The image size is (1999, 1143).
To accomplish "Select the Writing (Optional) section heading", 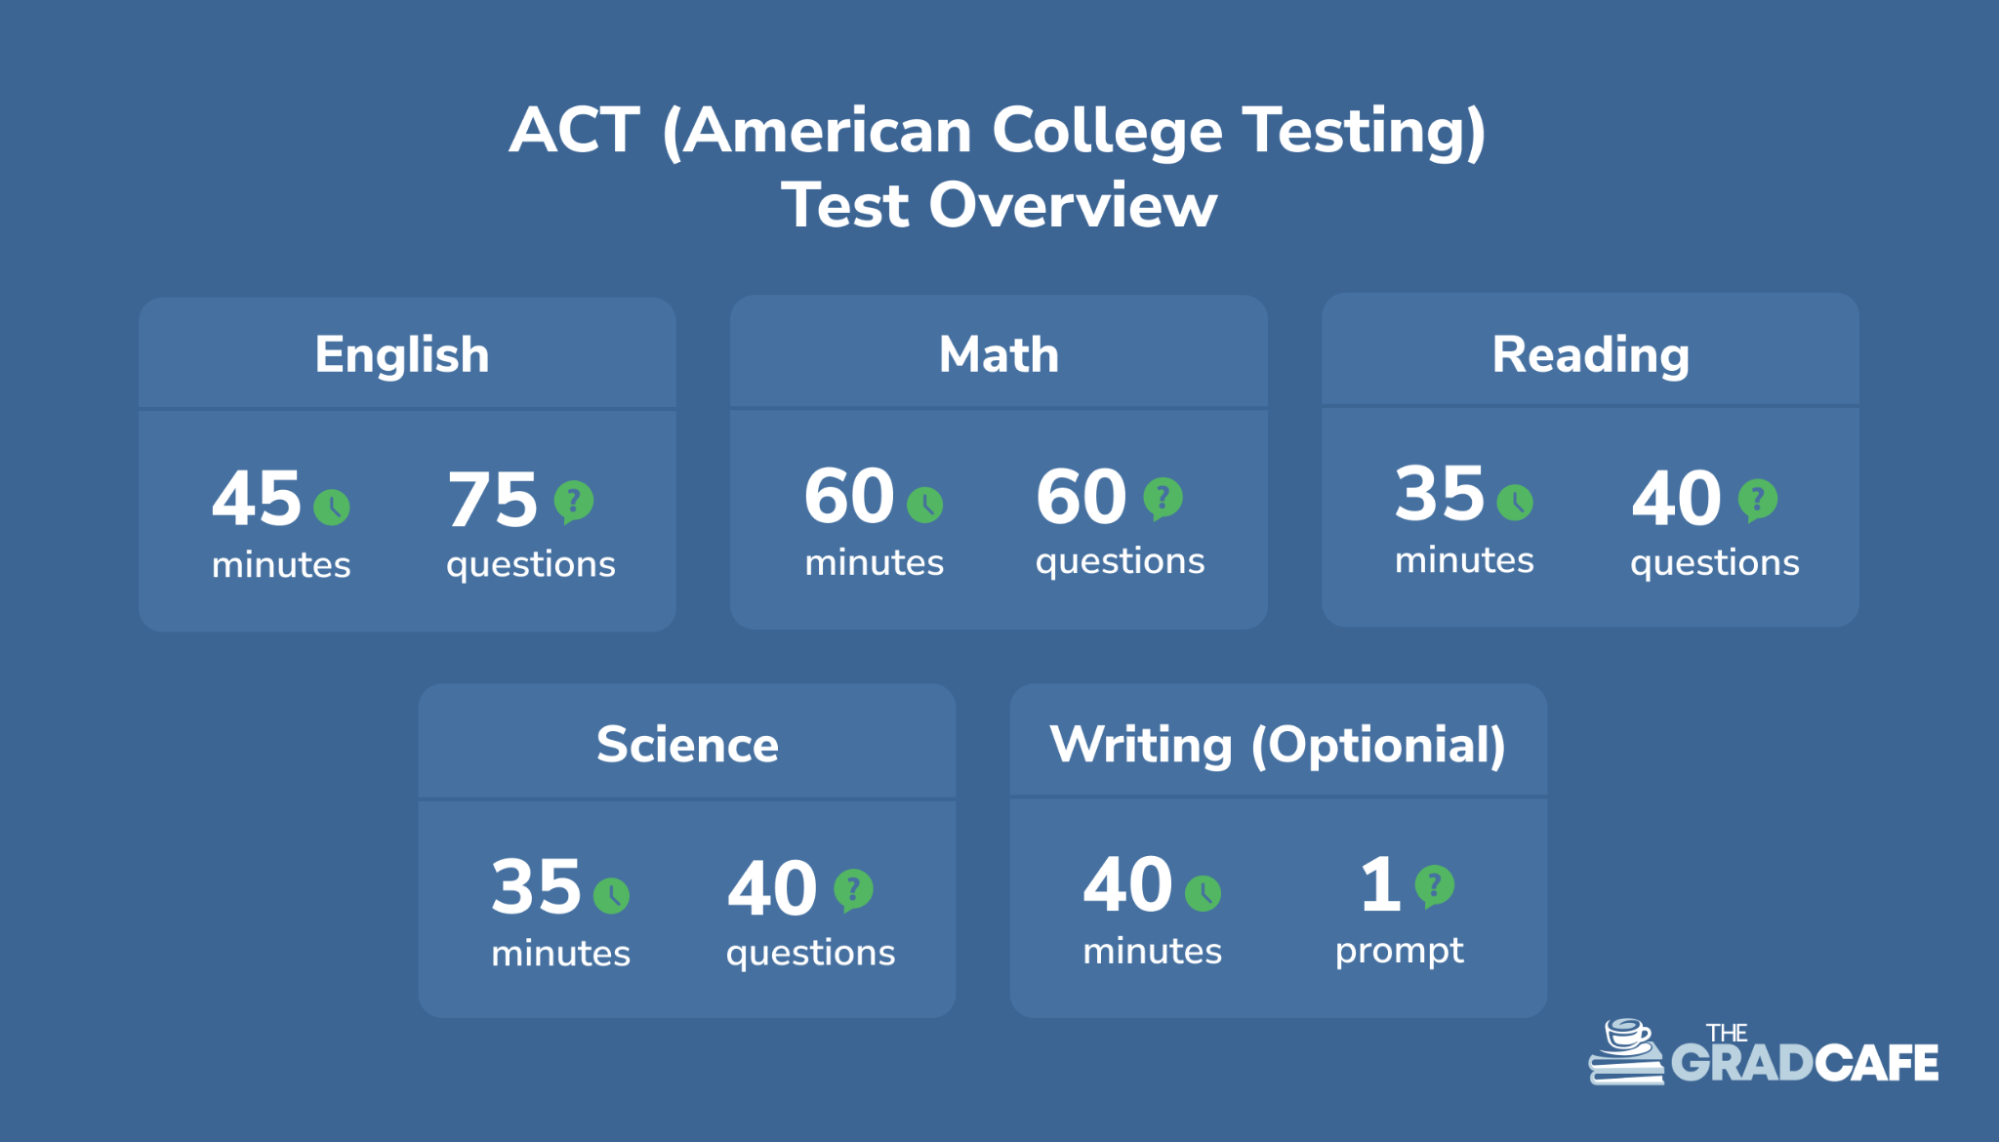I will pos(1277,745).
